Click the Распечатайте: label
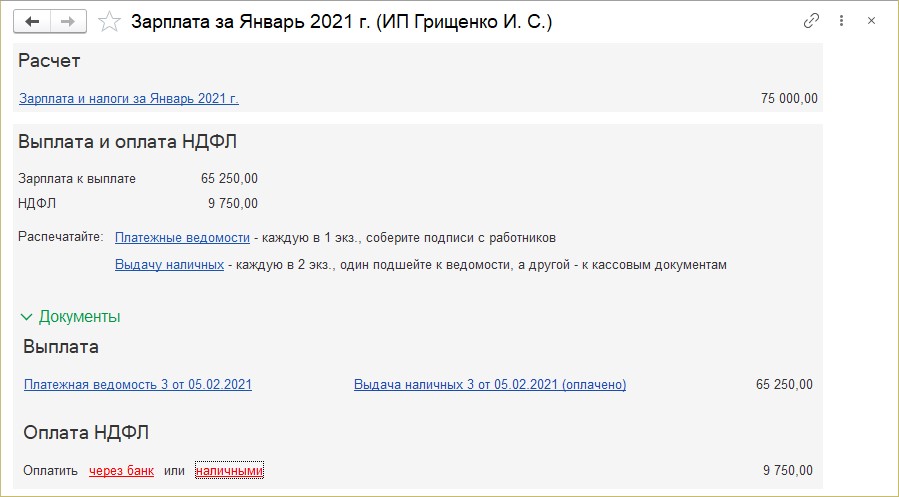This screenshot has width=899, height=497. [61, 237]
